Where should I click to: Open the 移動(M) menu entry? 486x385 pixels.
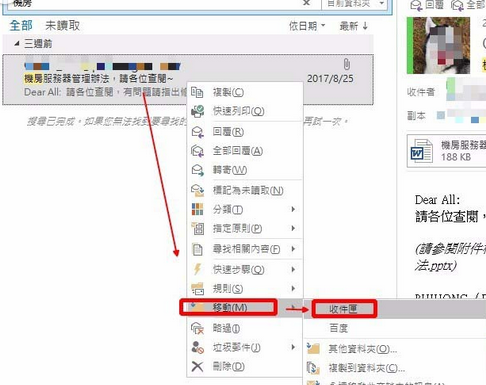[x=245, y=307]
